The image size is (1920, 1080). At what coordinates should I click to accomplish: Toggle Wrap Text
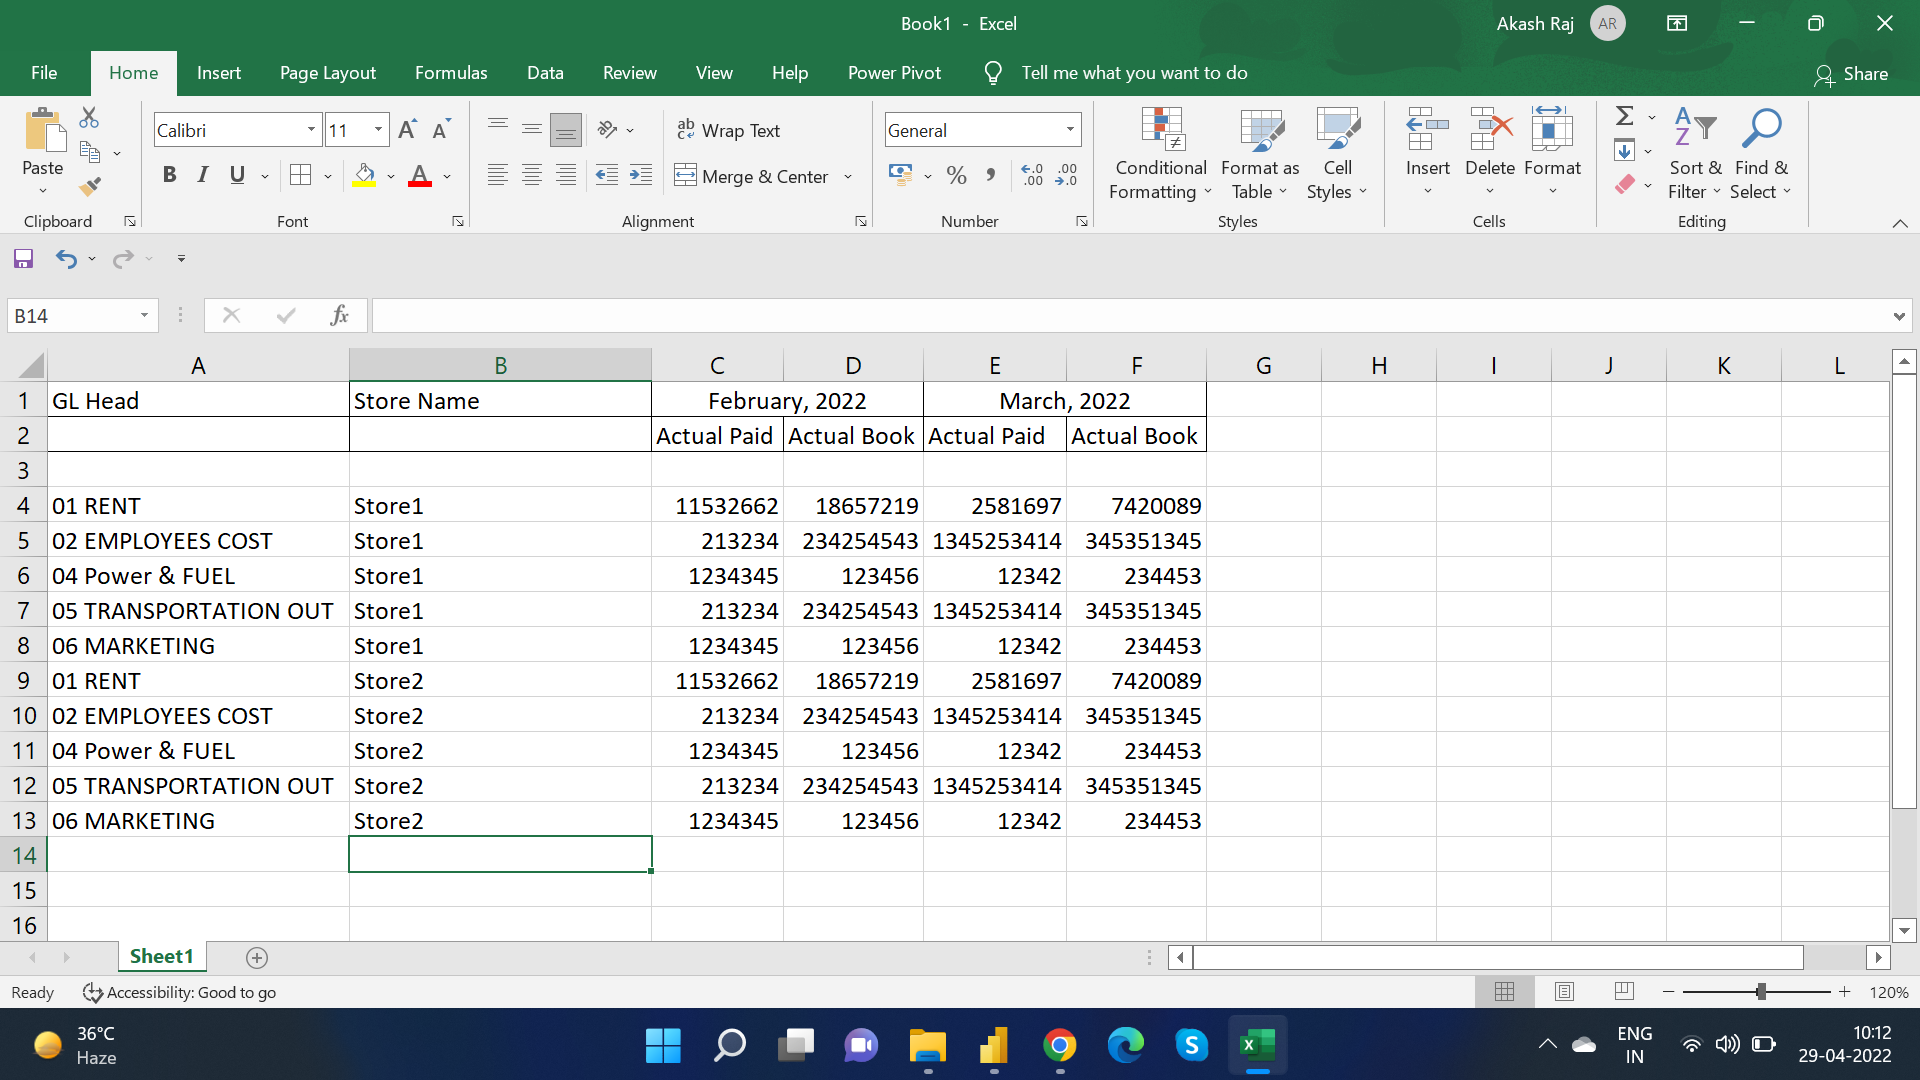pyautogui.click(x=728, y=130)
